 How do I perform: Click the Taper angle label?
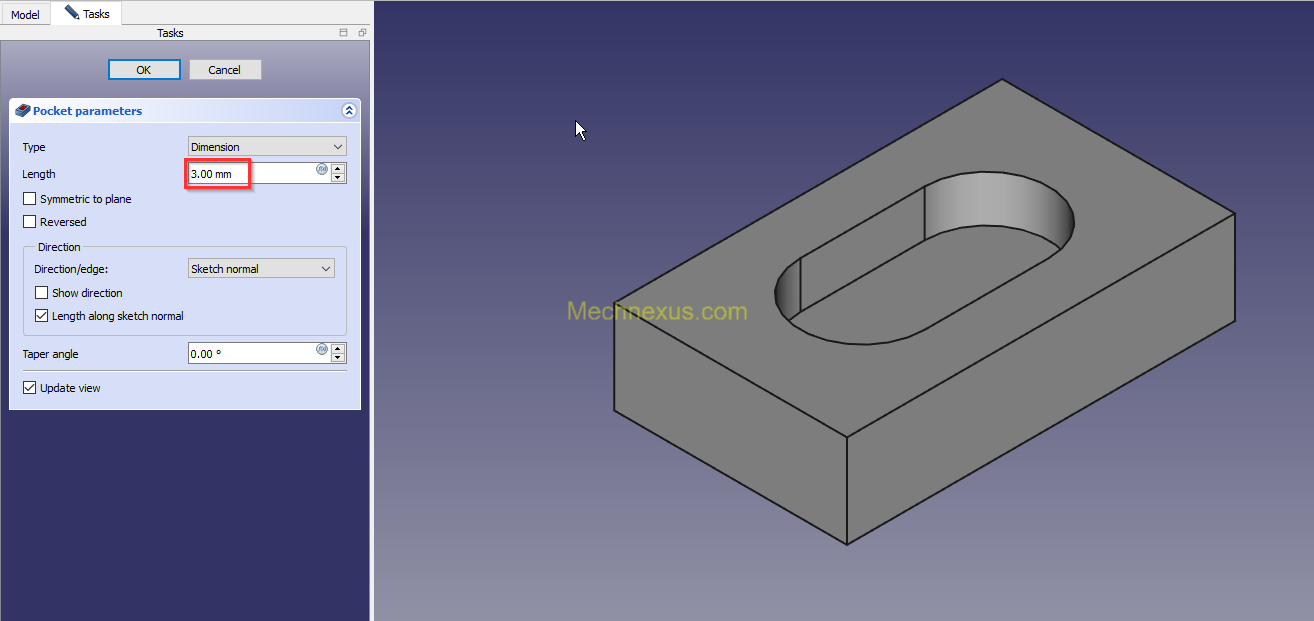click(51, 354)
